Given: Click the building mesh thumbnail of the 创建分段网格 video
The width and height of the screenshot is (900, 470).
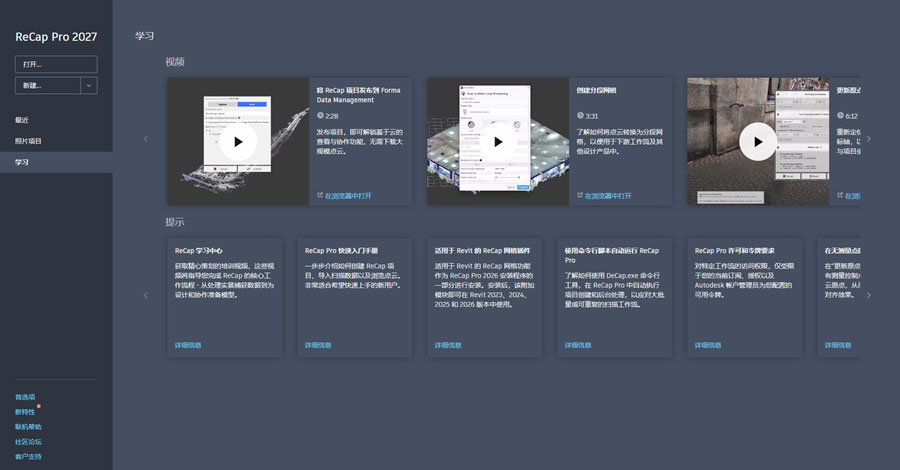Looking at the screenshot, I should [498, 141].
